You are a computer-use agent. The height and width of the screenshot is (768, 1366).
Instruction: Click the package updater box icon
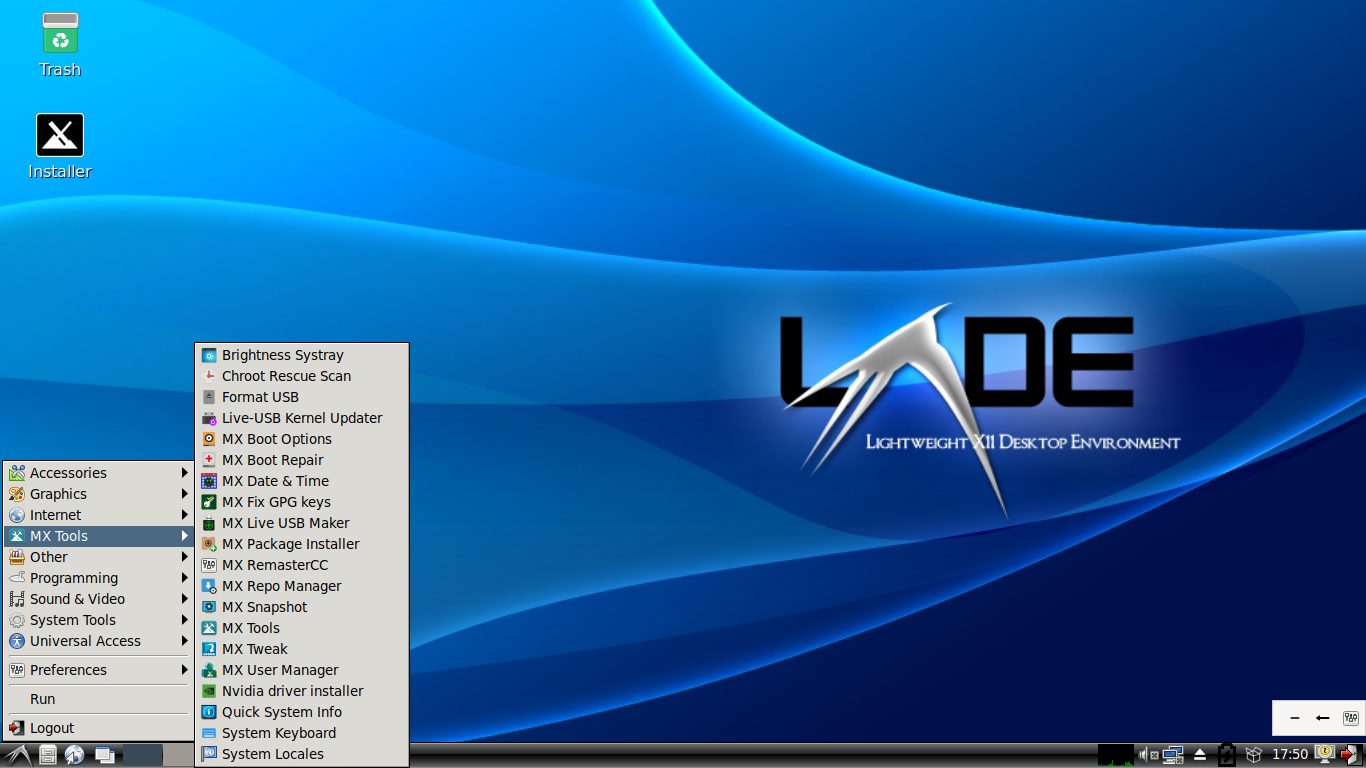pyautogui.click(x=1254, y=754)
